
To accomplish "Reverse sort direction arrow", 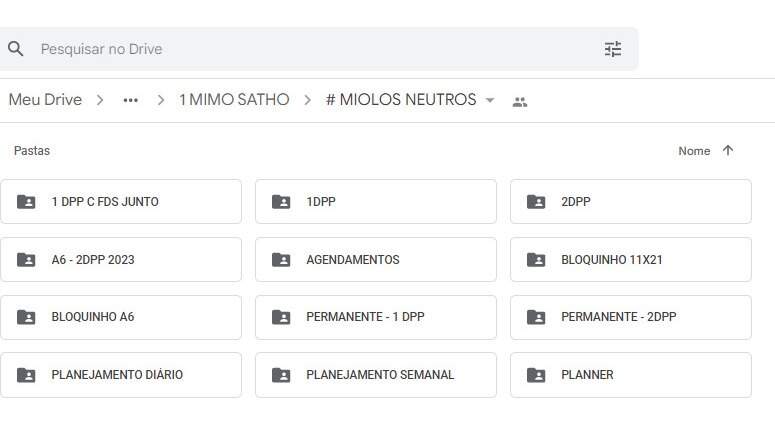I will 728,150.
